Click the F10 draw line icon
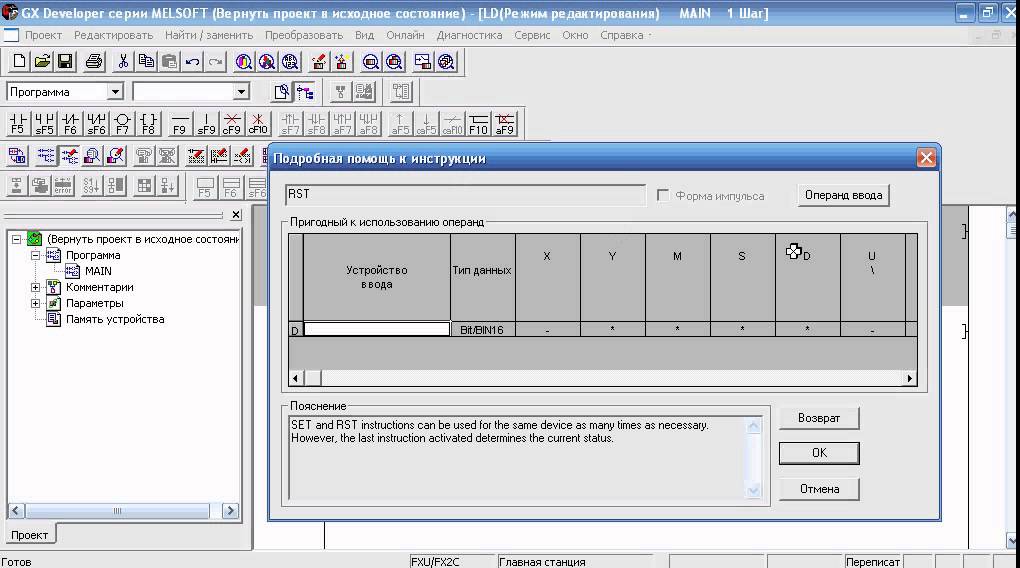Screen dimensions: 1020x568 coord(478,124)
